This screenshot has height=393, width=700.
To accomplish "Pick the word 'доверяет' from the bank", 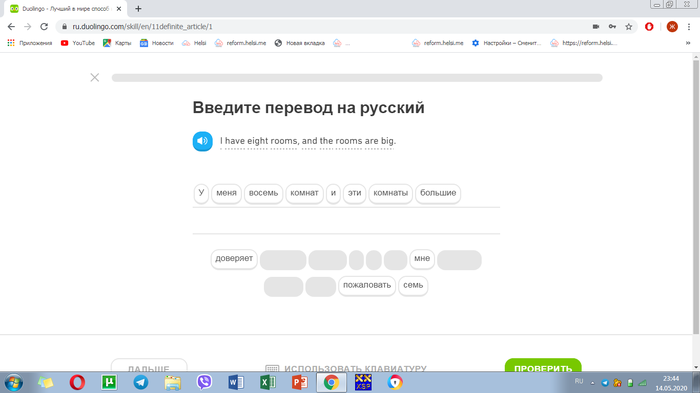I will click(x=234, y=259).
